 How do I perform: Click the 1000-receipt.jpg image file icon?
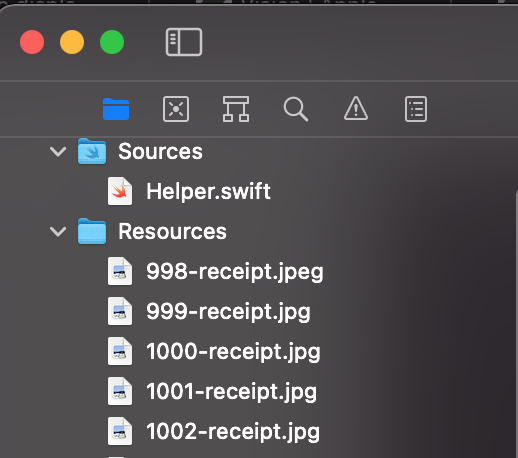pos(120,351)
